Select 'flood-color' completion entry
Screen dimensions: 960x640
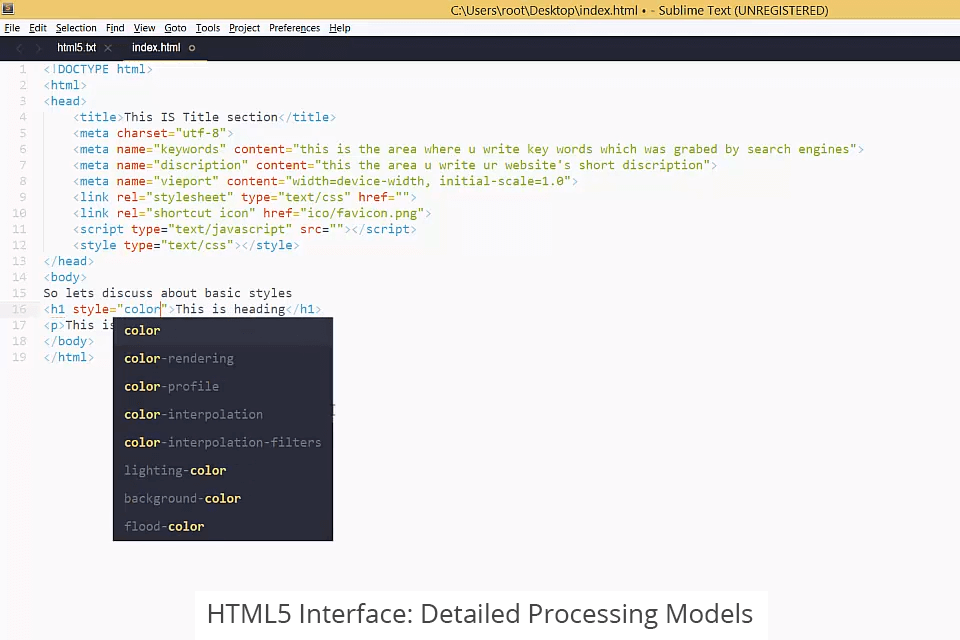tap(223, 527)
